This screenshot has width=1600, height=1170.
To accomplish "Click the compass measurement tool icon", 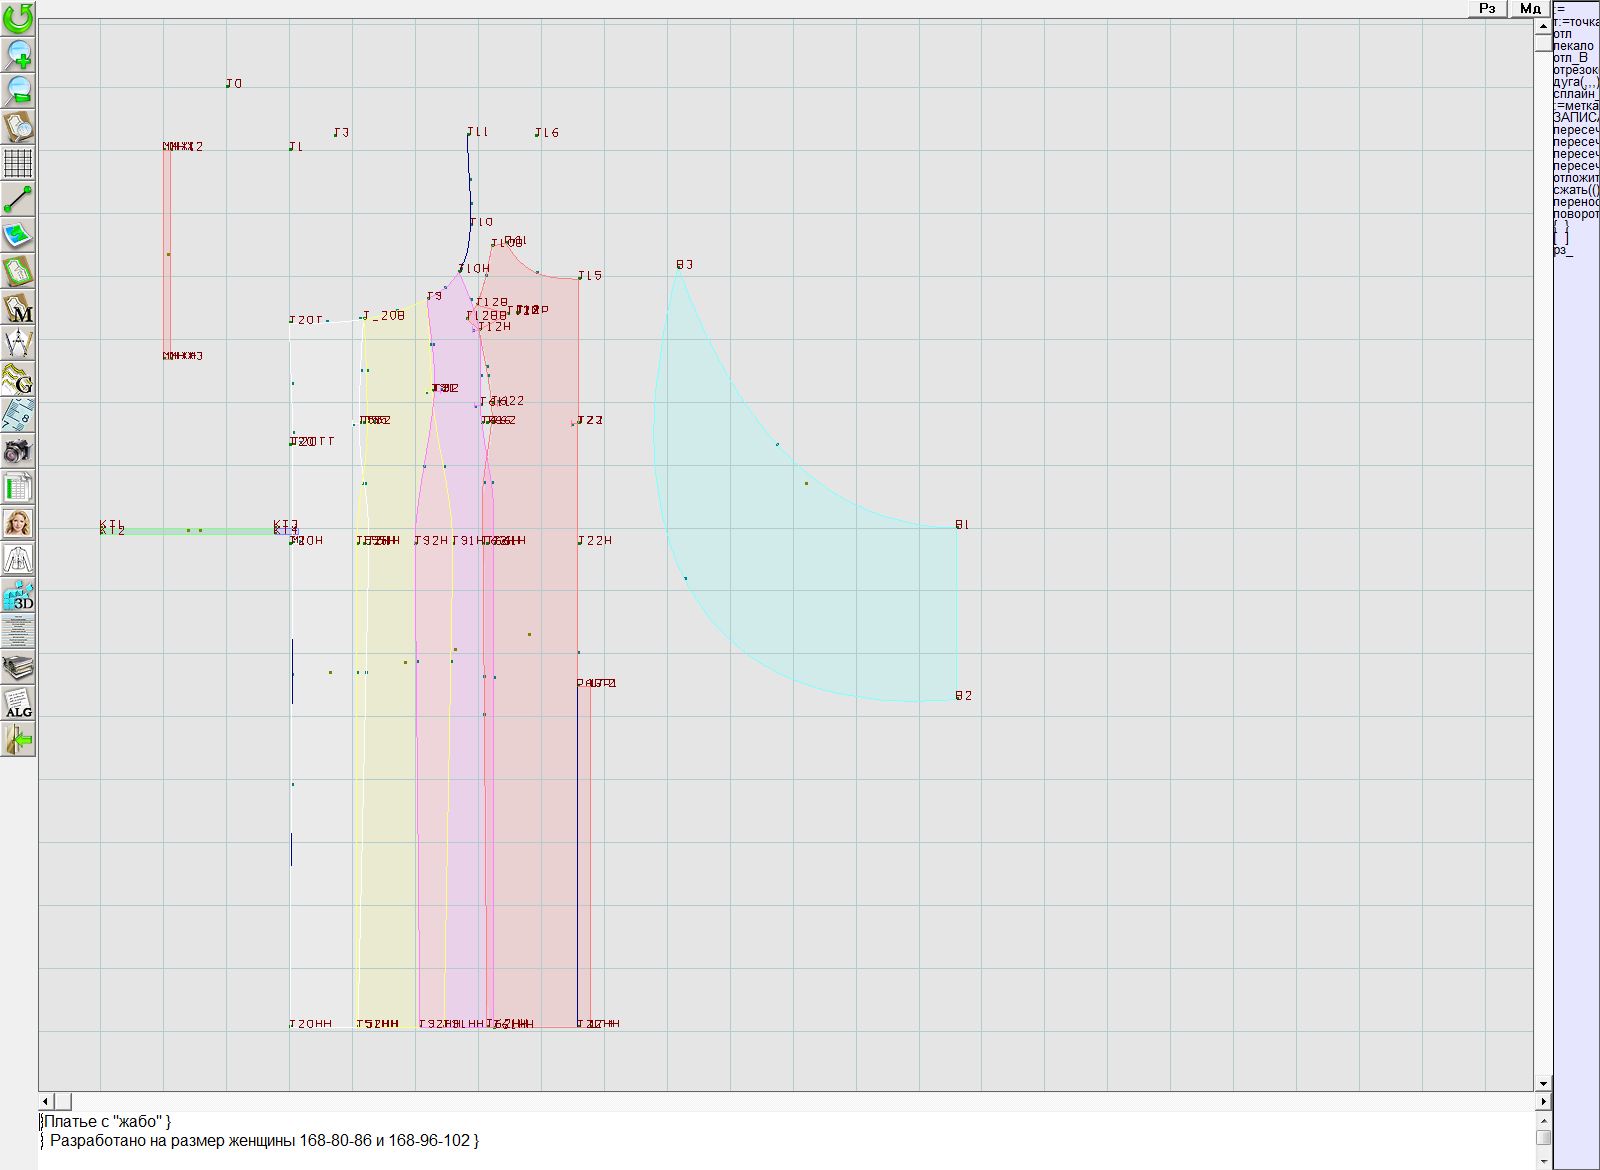I will [18, 343].
